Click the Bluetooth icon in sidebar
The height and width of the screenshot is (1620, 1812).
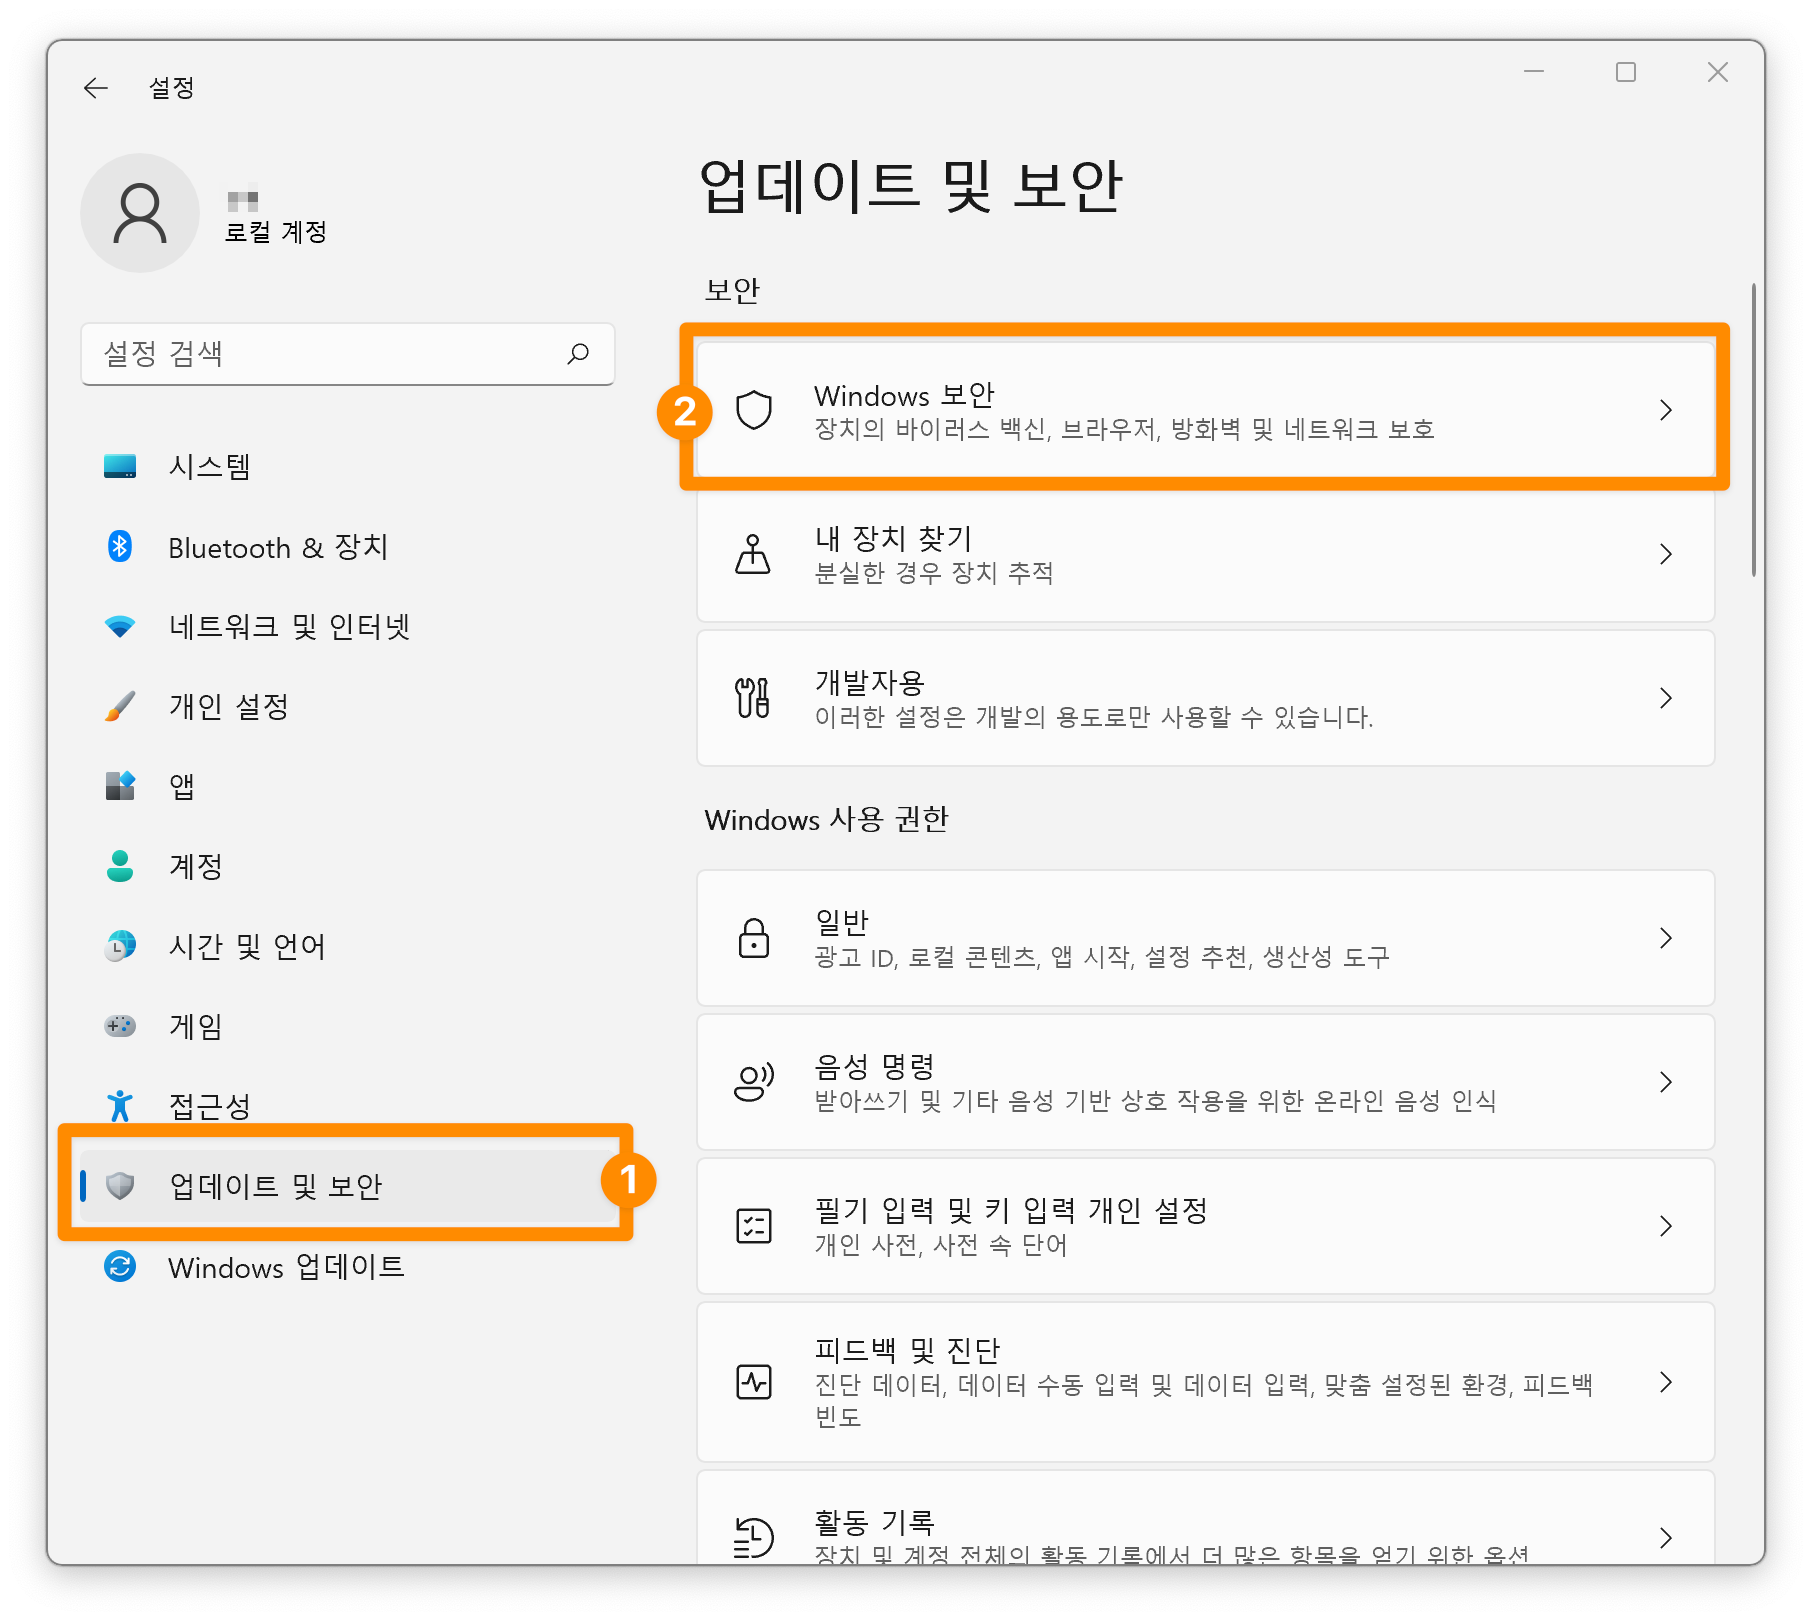120,546
